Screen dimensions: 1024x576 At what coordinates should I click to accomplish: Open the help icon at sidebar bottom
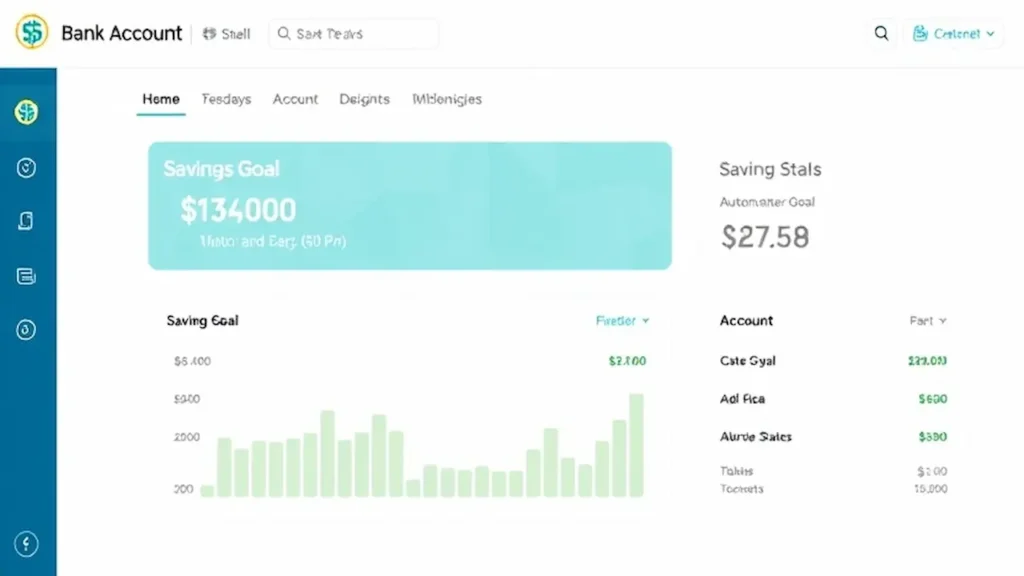point(25,543)
